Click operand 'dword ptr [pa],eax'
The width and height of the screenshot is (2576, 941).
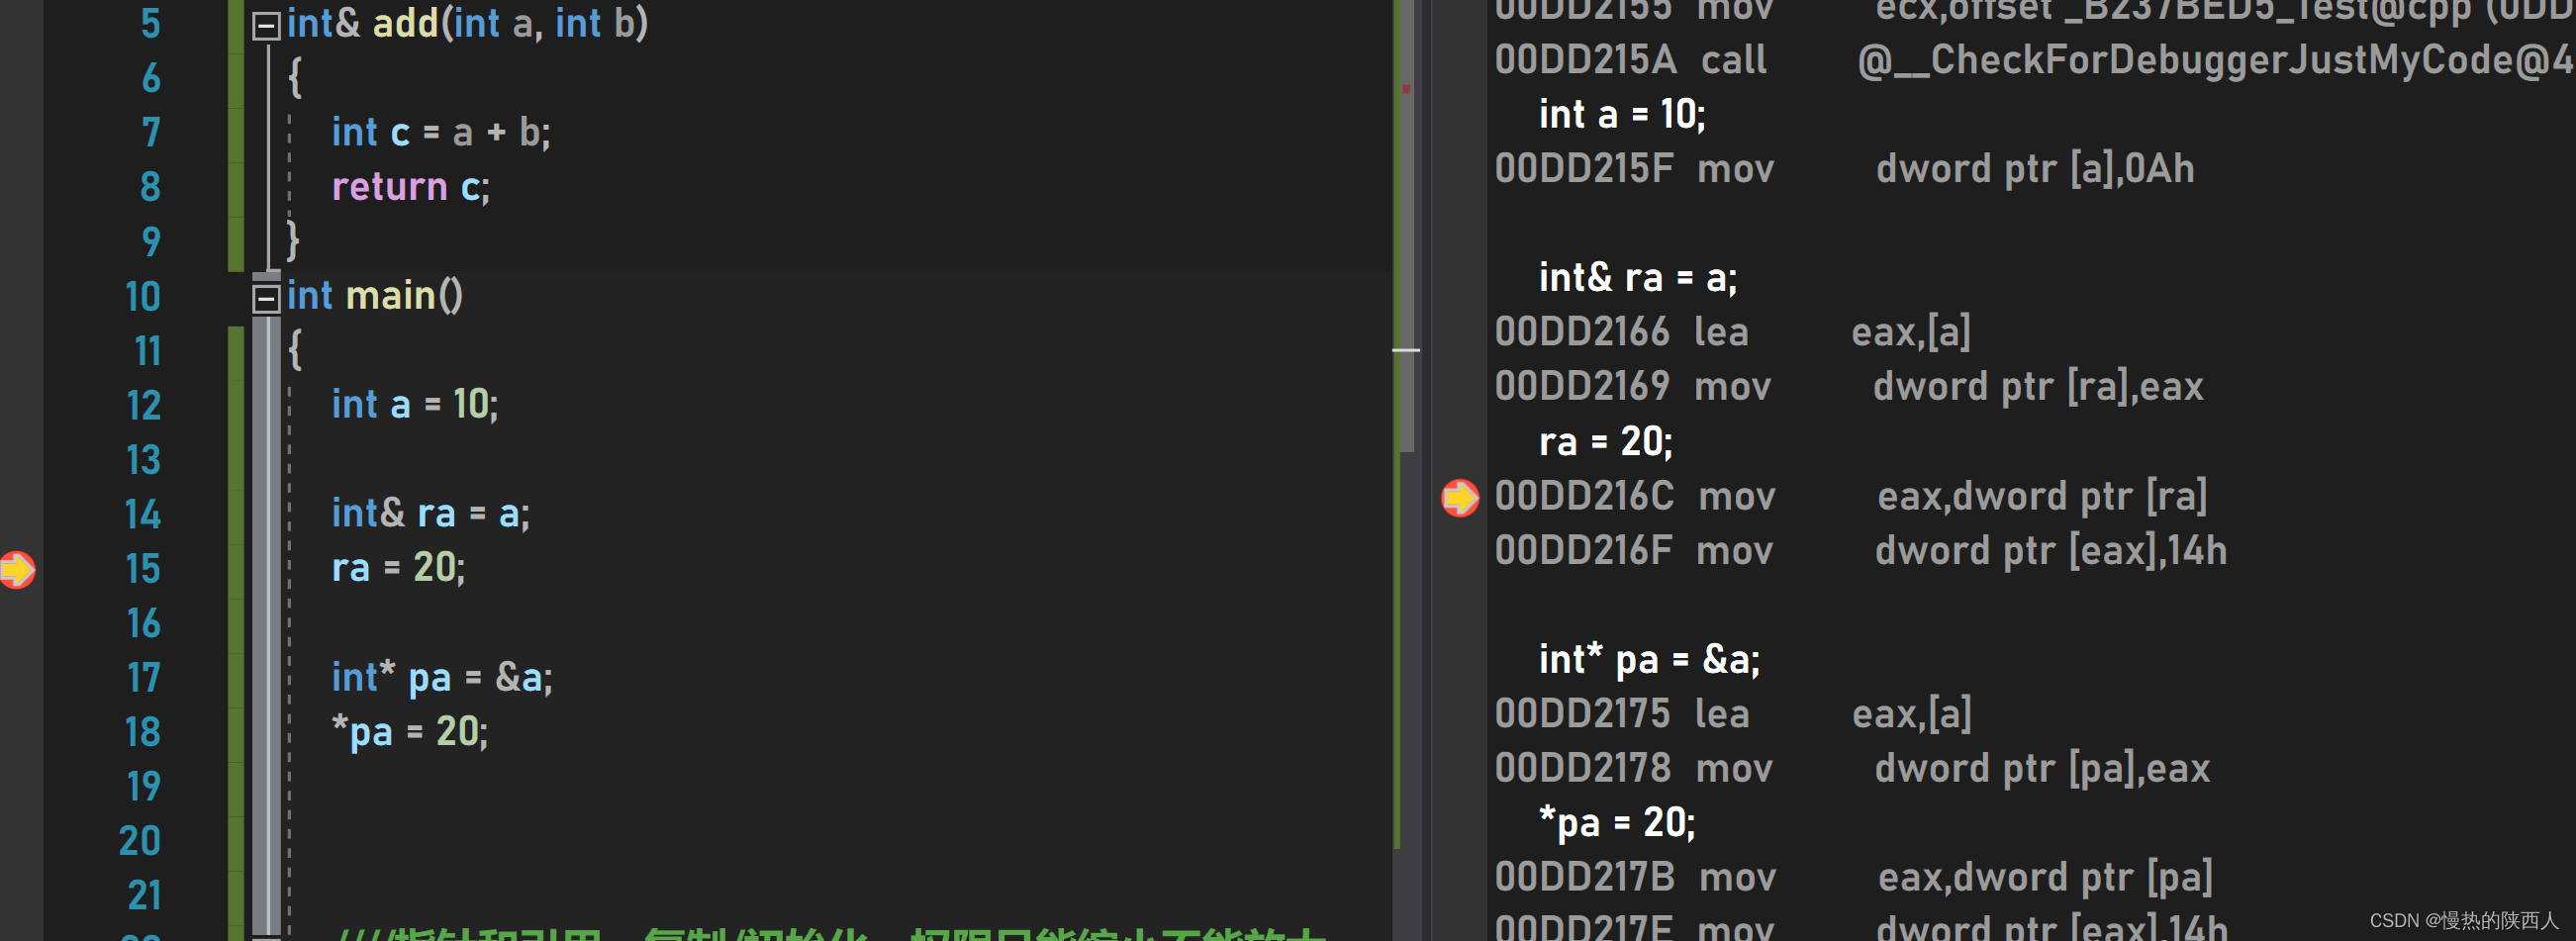2042,770
